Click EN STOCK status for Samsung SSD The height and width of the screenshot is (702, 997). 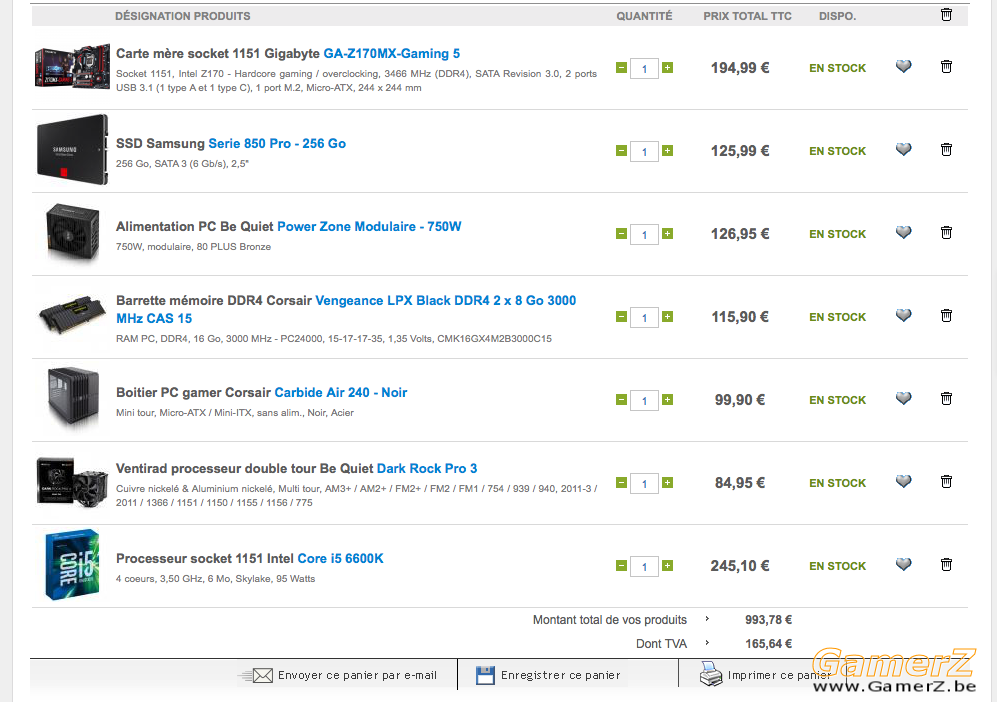[x=837, y=151]
